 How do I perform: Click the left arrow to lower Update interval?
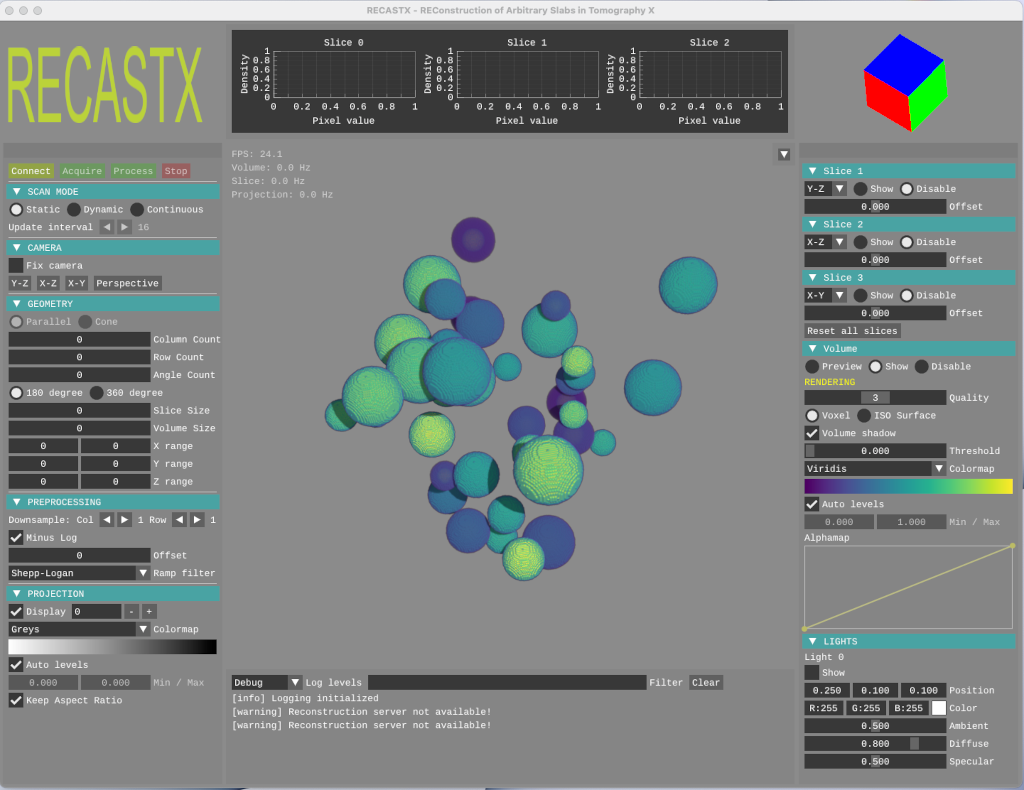click(x=106, y=227)
